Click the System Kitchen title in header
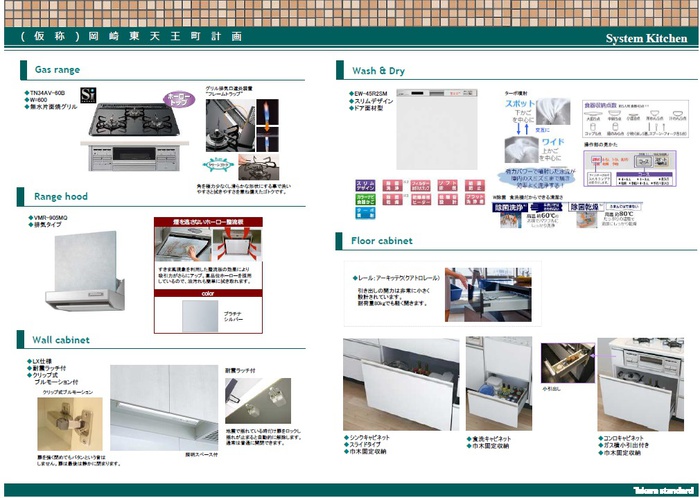Image resolution: width=700 pixels, height=498 pixels. (646, 38)
